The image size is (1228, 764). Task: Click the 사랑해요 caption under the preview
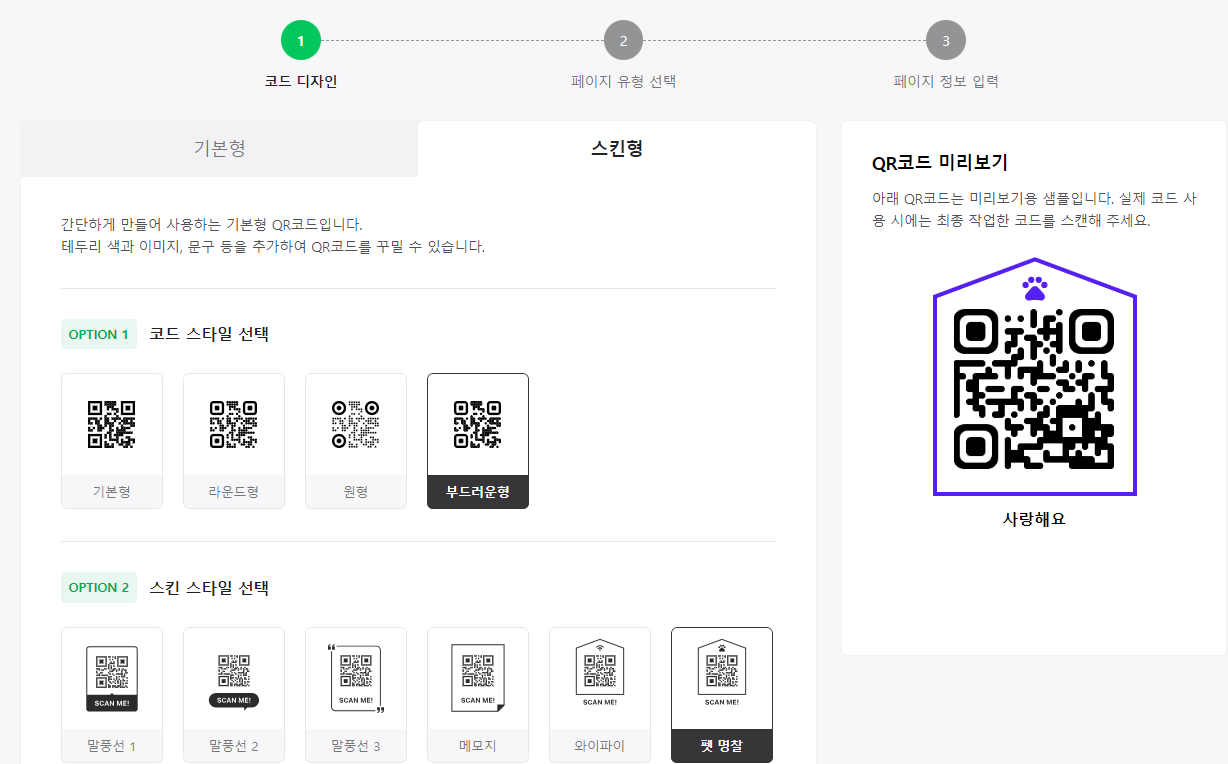pyautogui.click(x=1034, y=520)
